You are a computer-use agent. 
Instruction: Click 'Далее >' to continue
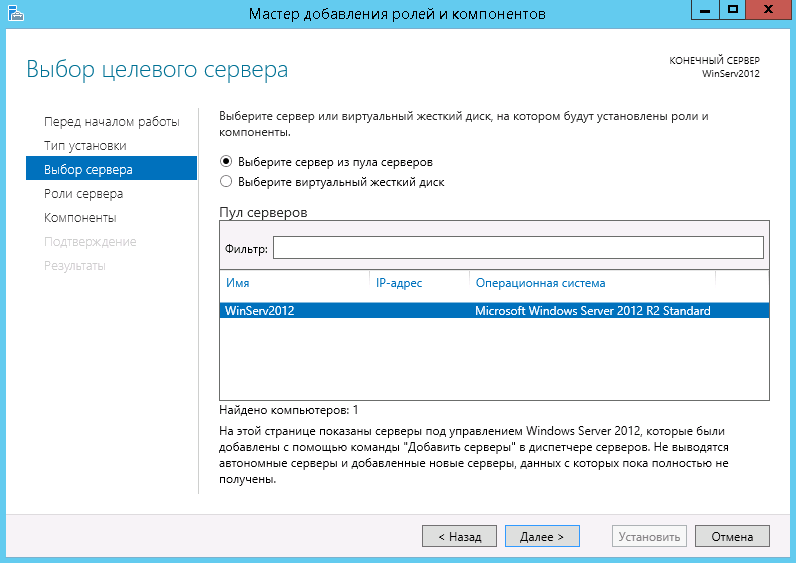point(542,537)
